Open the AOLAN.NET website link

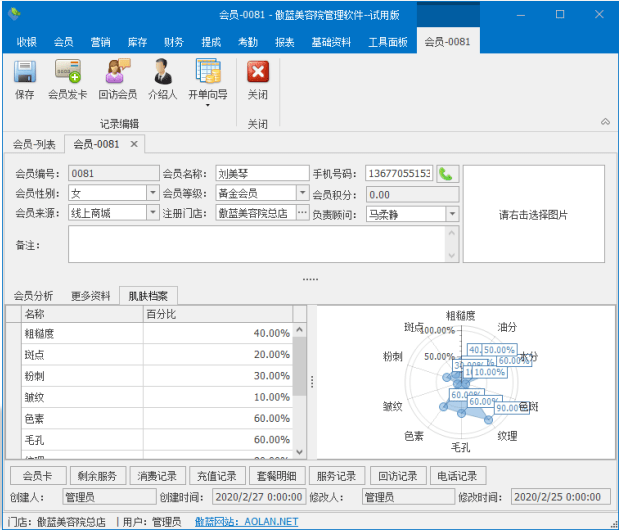pyautogui.click(x=245, y=521)
